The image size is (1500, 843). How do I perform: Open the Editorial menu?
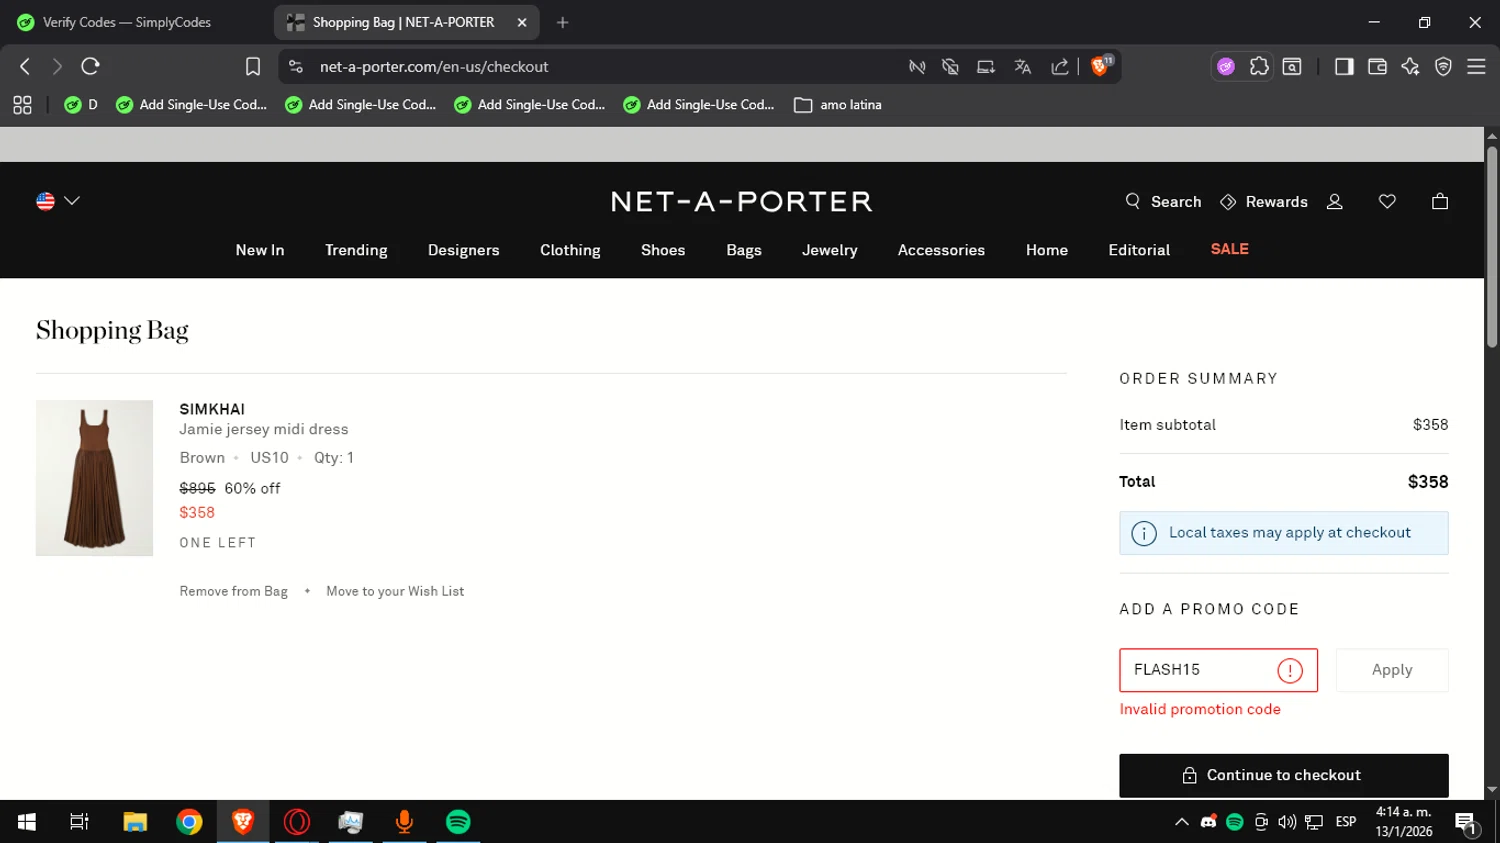coord(1139,250)
